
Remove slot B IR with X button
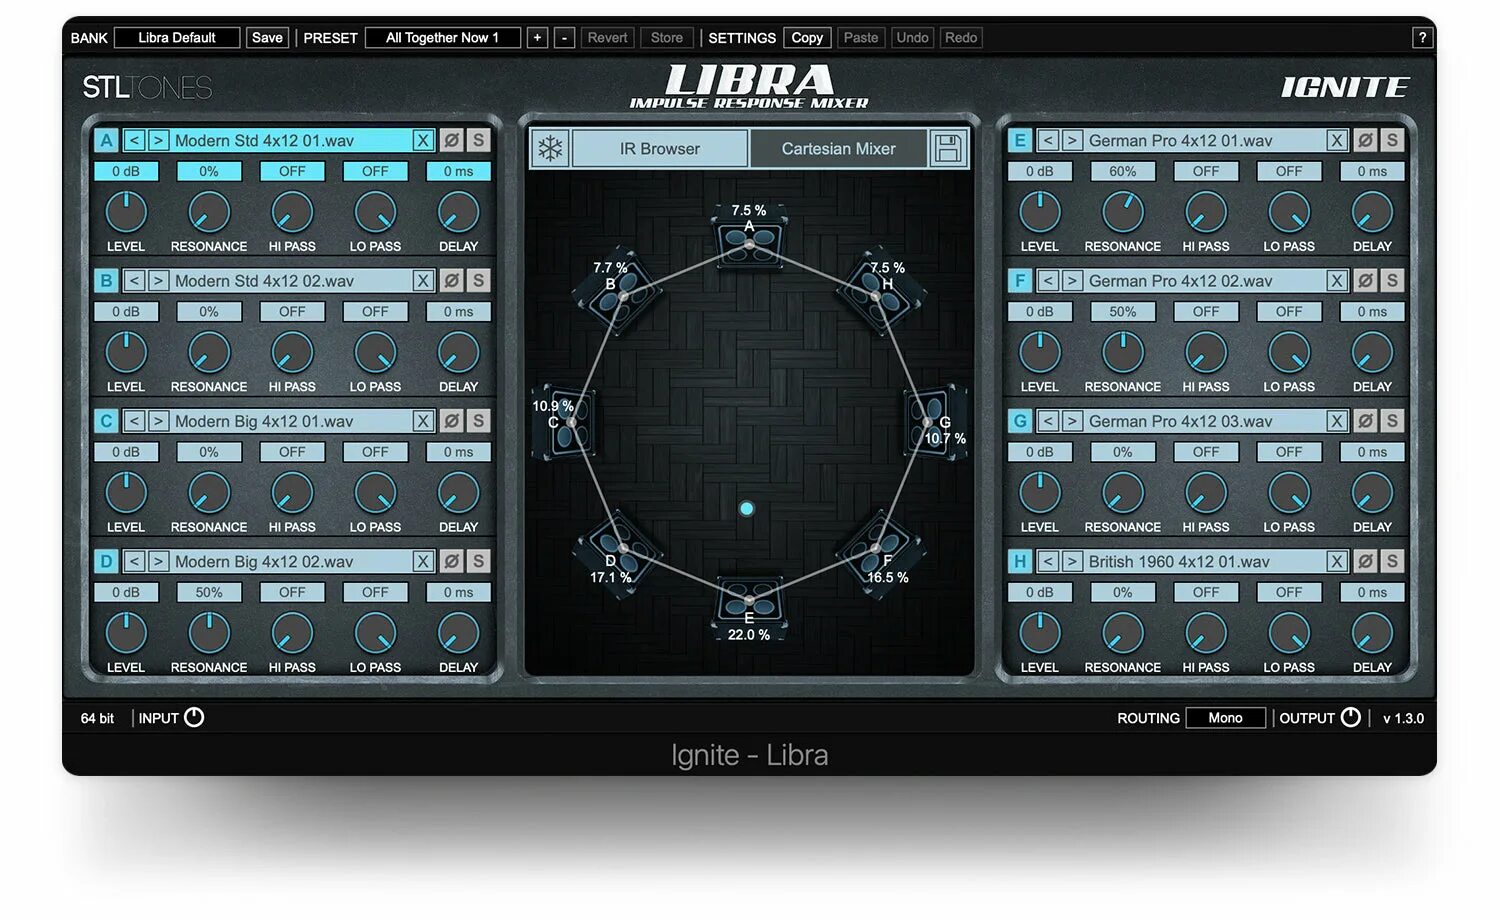(423, 281)
